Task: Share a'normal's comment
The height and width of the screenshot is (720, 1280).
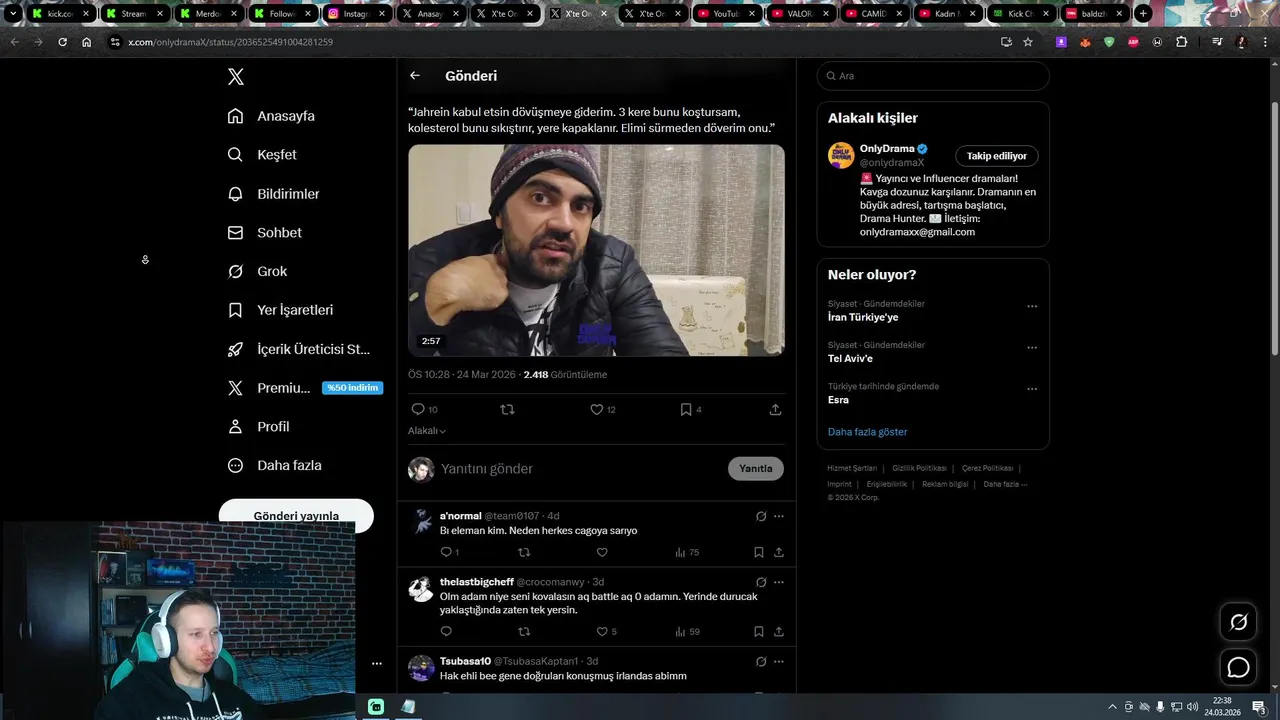Action: (x=779, y=552)
